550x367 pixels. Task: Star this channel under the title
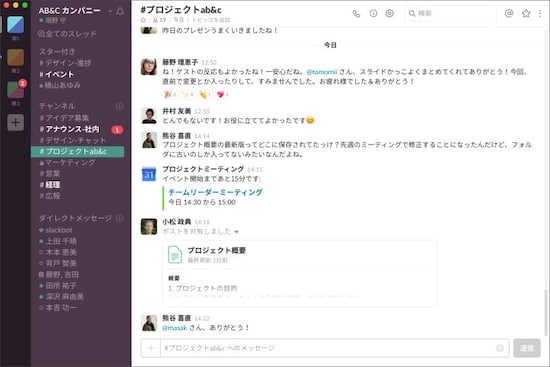pyautogui.click(x=143, y=20)
